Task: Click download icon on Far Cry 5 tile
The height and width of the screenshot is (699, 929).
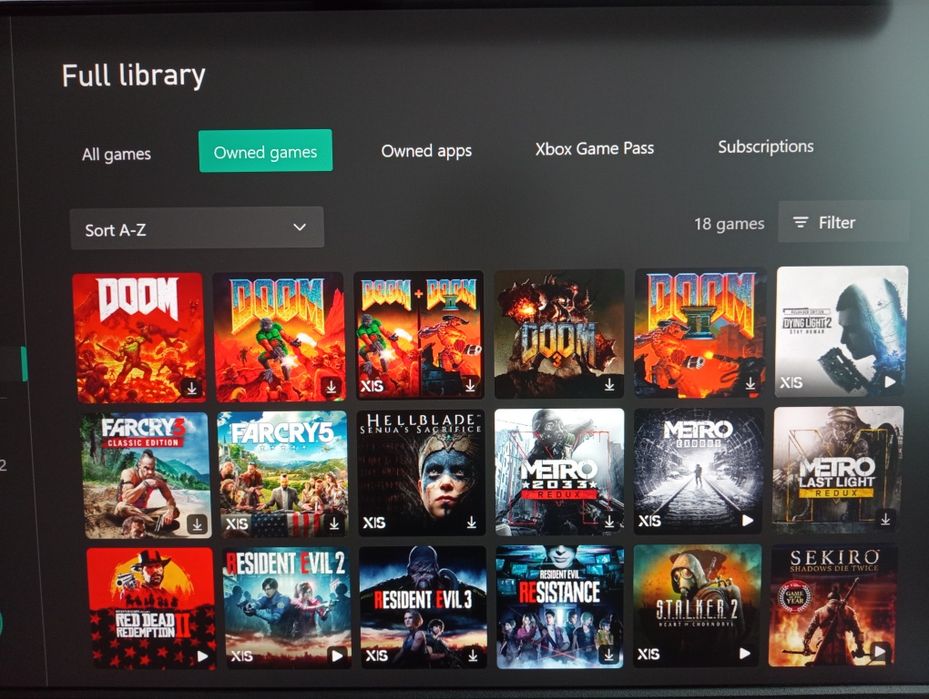Action: 334,524
